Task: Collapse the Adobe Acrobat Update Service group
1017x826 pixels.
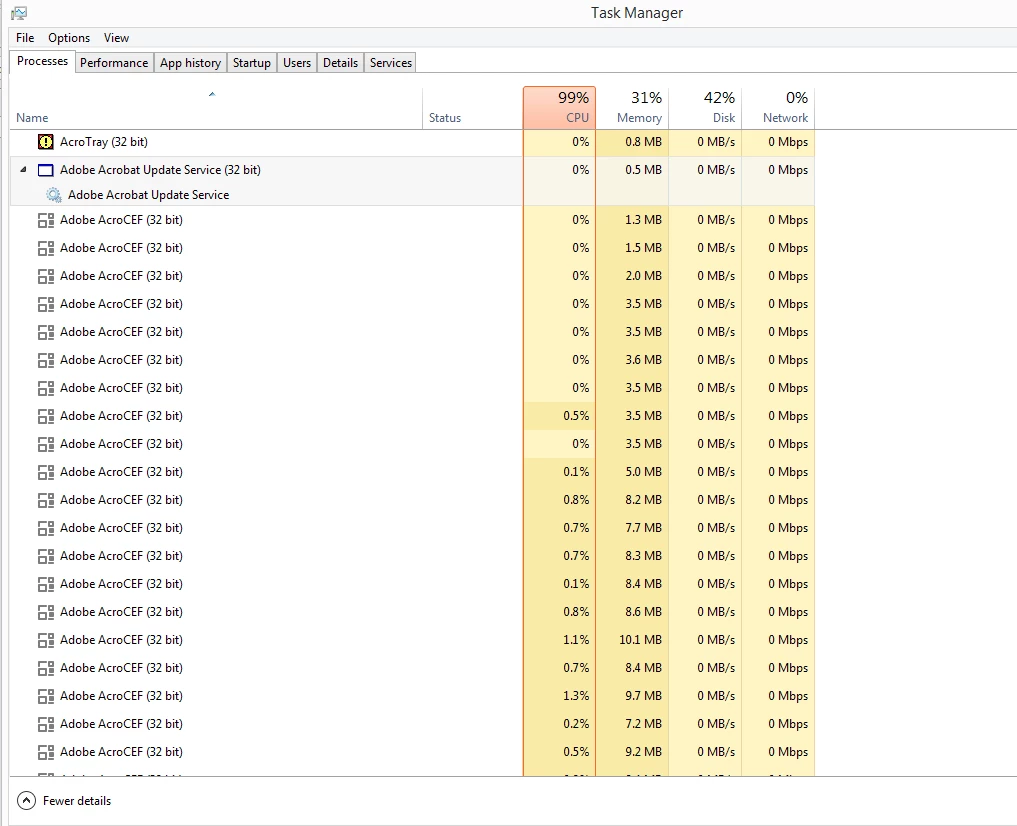Action: pyautogui.click(x=23, y=170)
